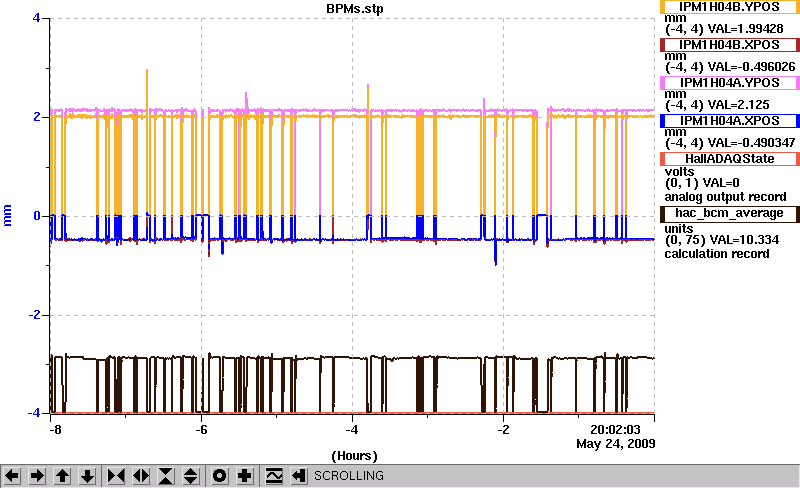The width and height of the screenshot is (800, 488).
Task: Click the 'volts' unit under HallADAQState
Action: pyautogui.click(x=679, y=172)
